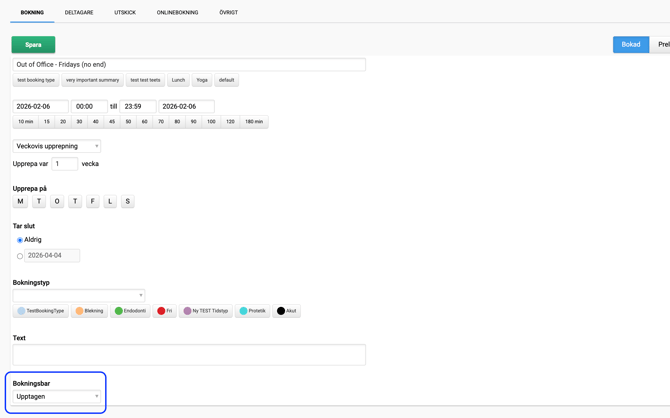
Task: Set duration to 180 min
Action: 254,122
